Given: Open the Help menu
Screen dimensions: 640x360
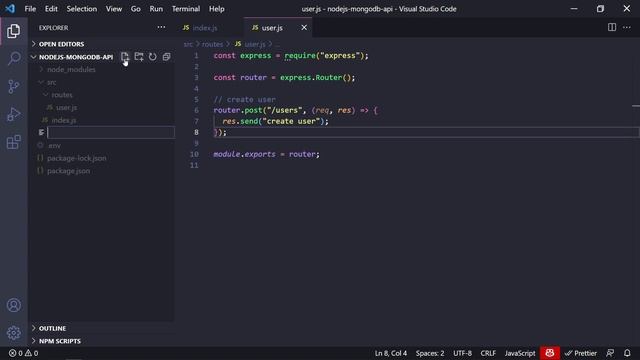Looking at the screenshot, I should point(217,9).
